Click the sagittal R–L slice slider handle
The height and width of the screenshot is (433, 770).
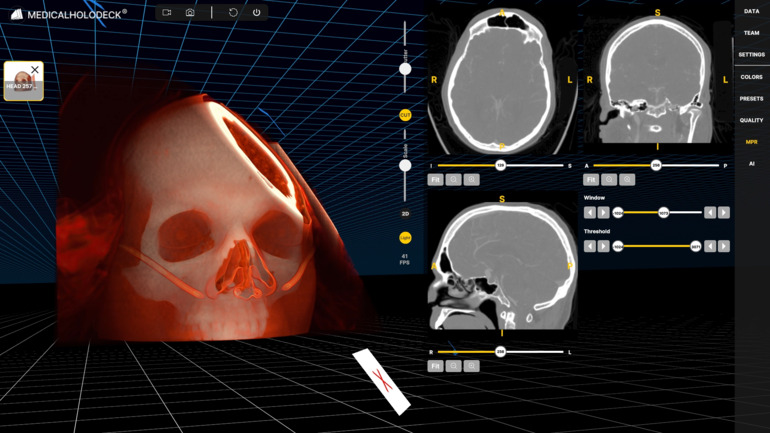click(x=500, y=352)
